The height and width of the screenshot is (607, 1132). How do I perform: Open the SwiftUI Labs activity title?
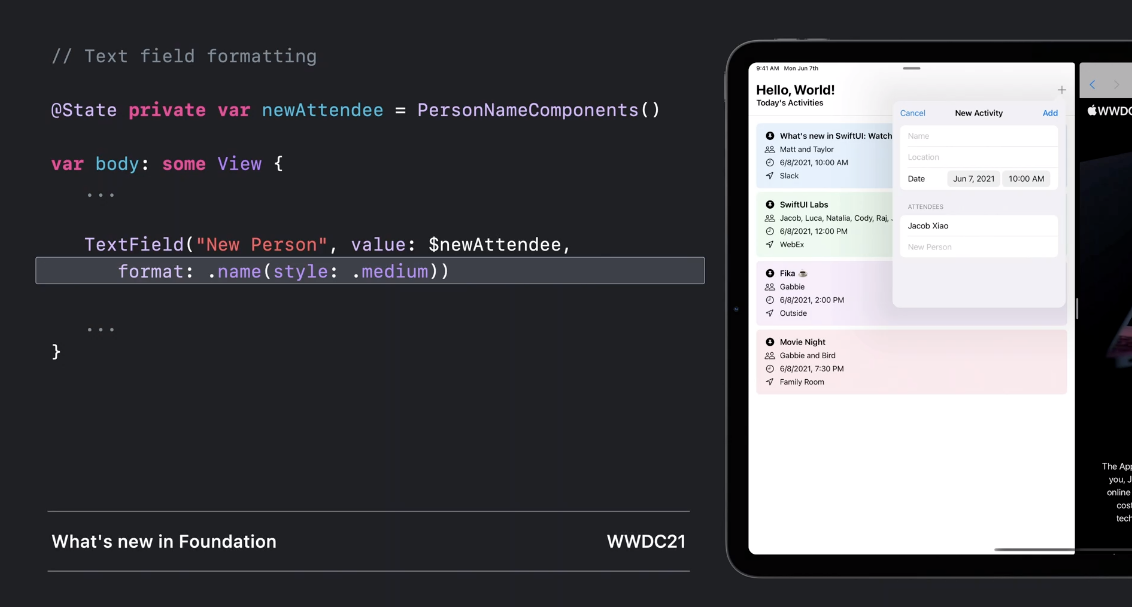click(x=804, y=204)
